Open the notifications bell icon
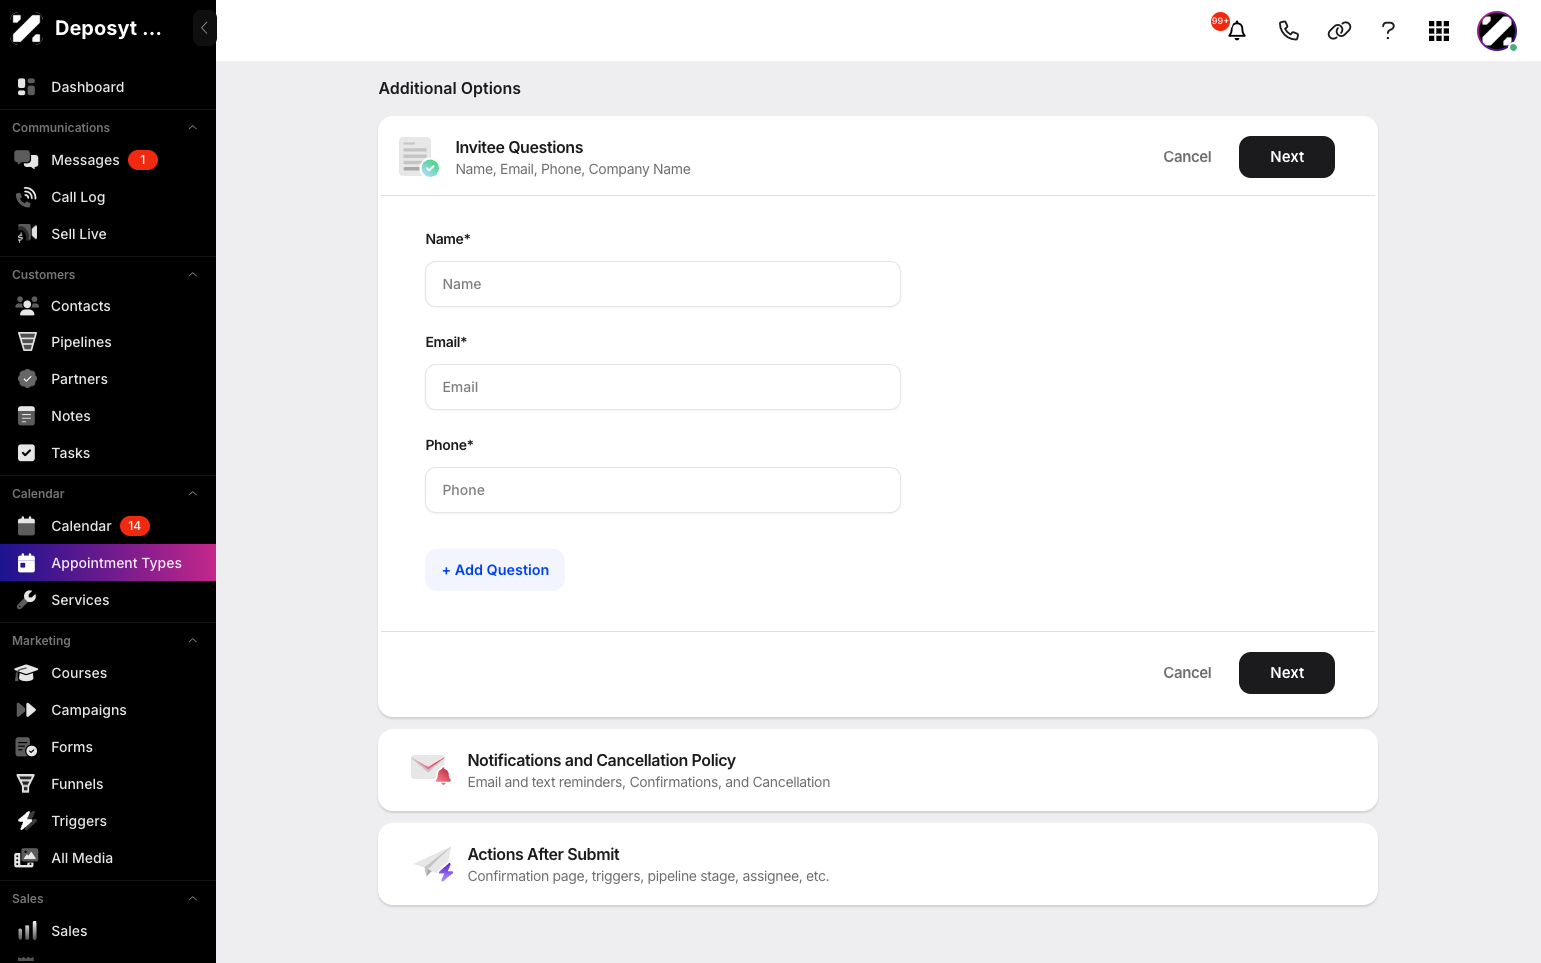Screen dimensions: 1541x963 (1237, 31)
